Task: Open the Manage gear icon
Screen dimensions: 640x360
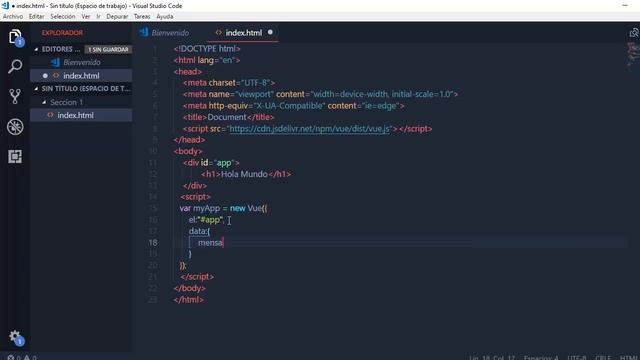Action: [x=16, y=338]
